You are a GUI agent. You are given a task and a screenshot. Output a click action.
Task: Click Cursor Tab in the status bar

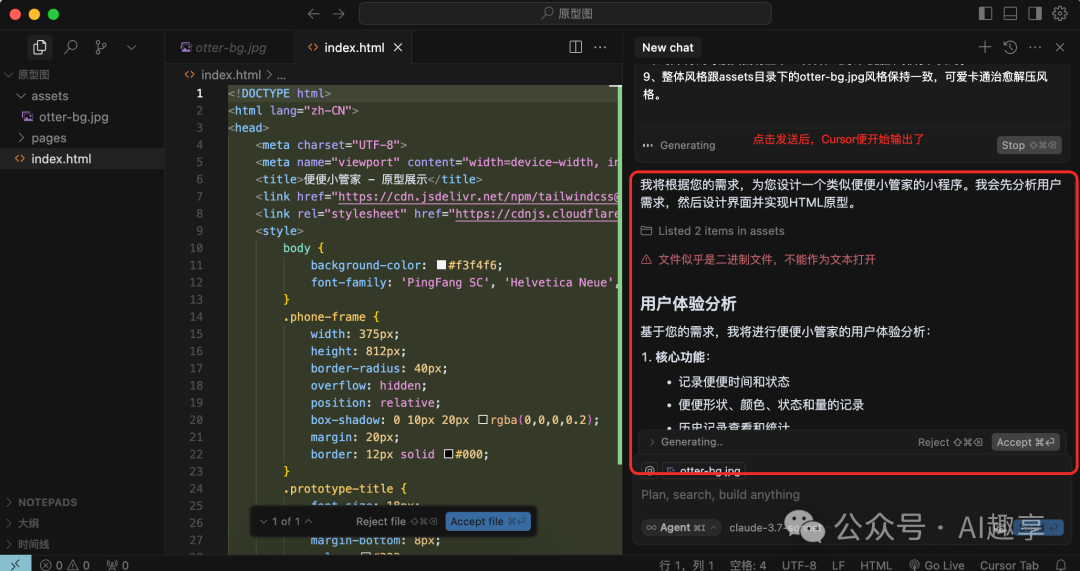click(x=1009, y=565)
